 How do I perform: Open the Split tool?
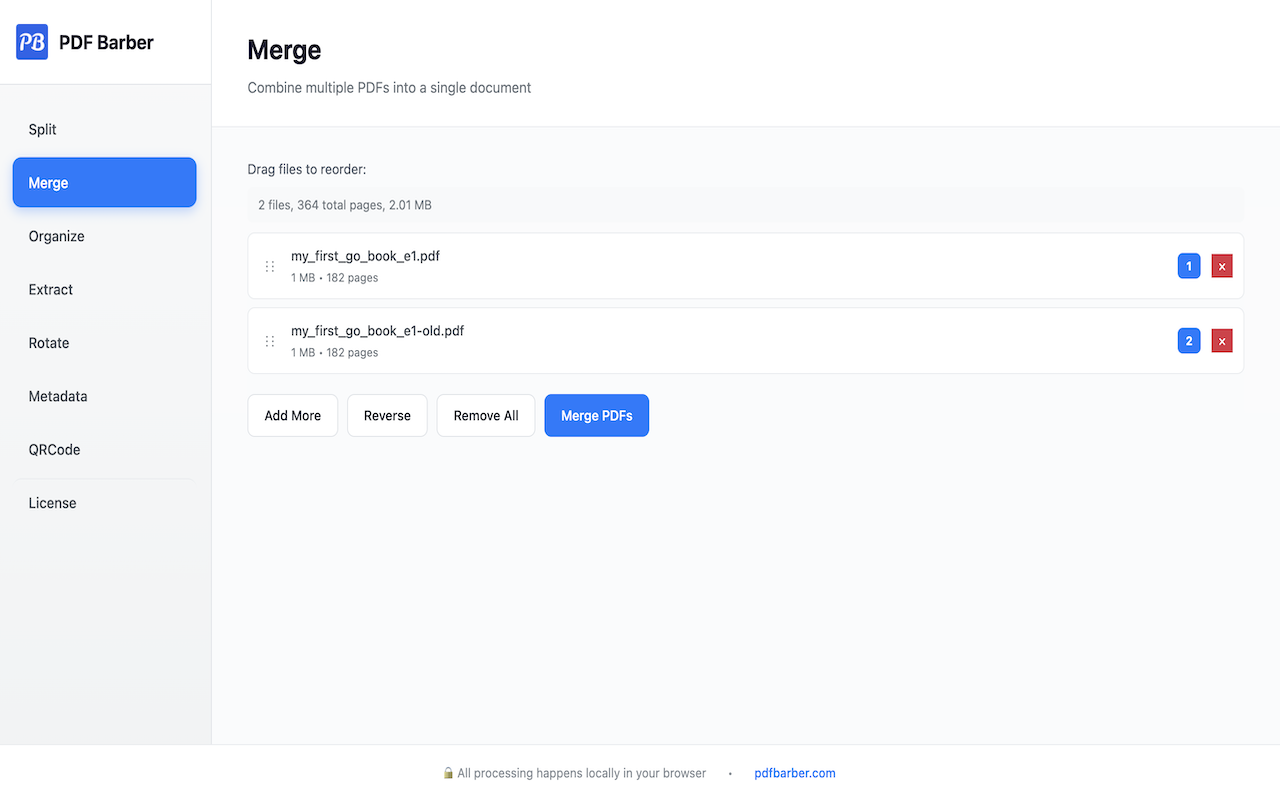[x=43, y=130]
